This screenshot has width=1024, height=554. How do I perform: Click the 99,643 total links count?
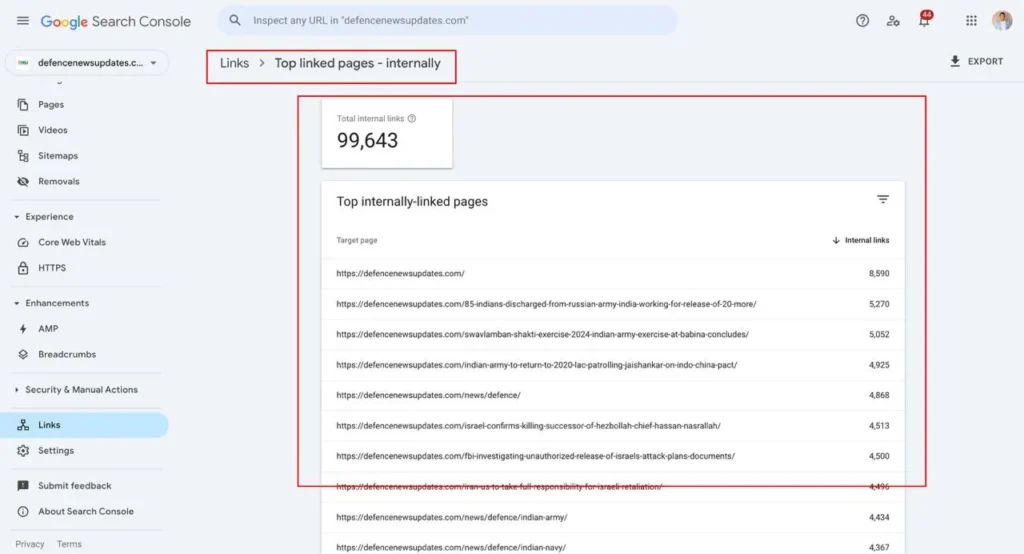[x=367, y=140]
